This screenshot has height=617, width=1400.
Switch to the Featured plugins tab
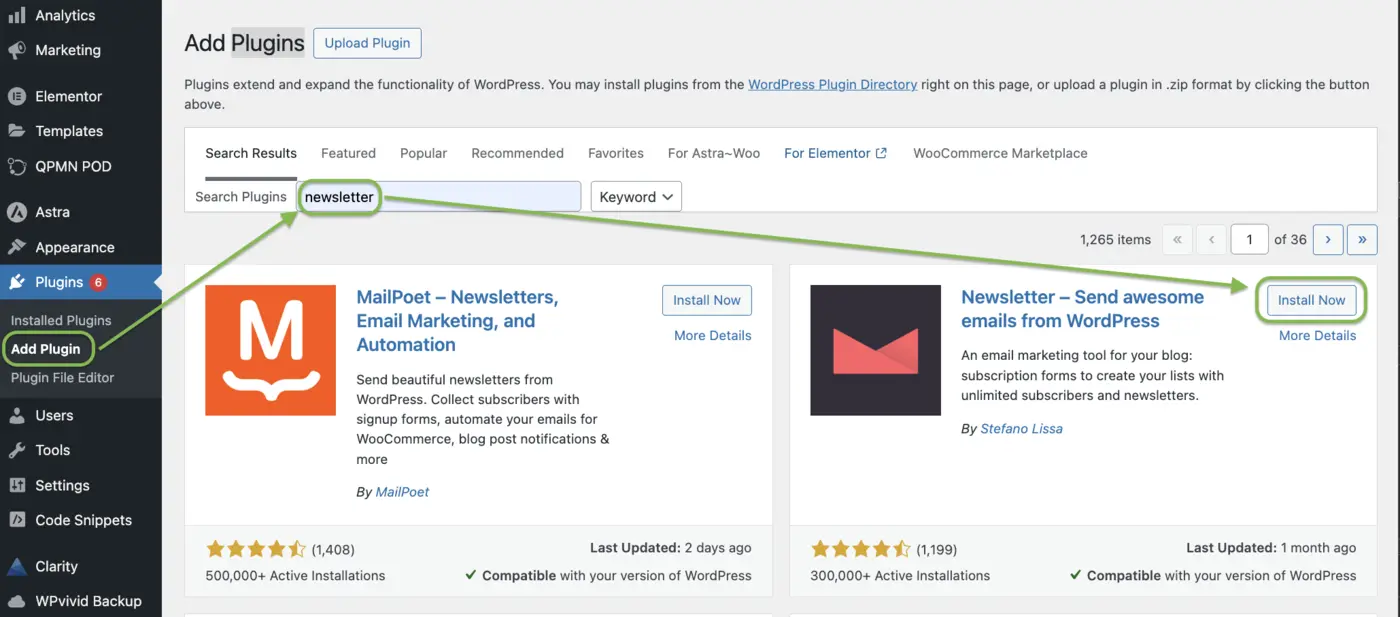[x=348, y=152]
